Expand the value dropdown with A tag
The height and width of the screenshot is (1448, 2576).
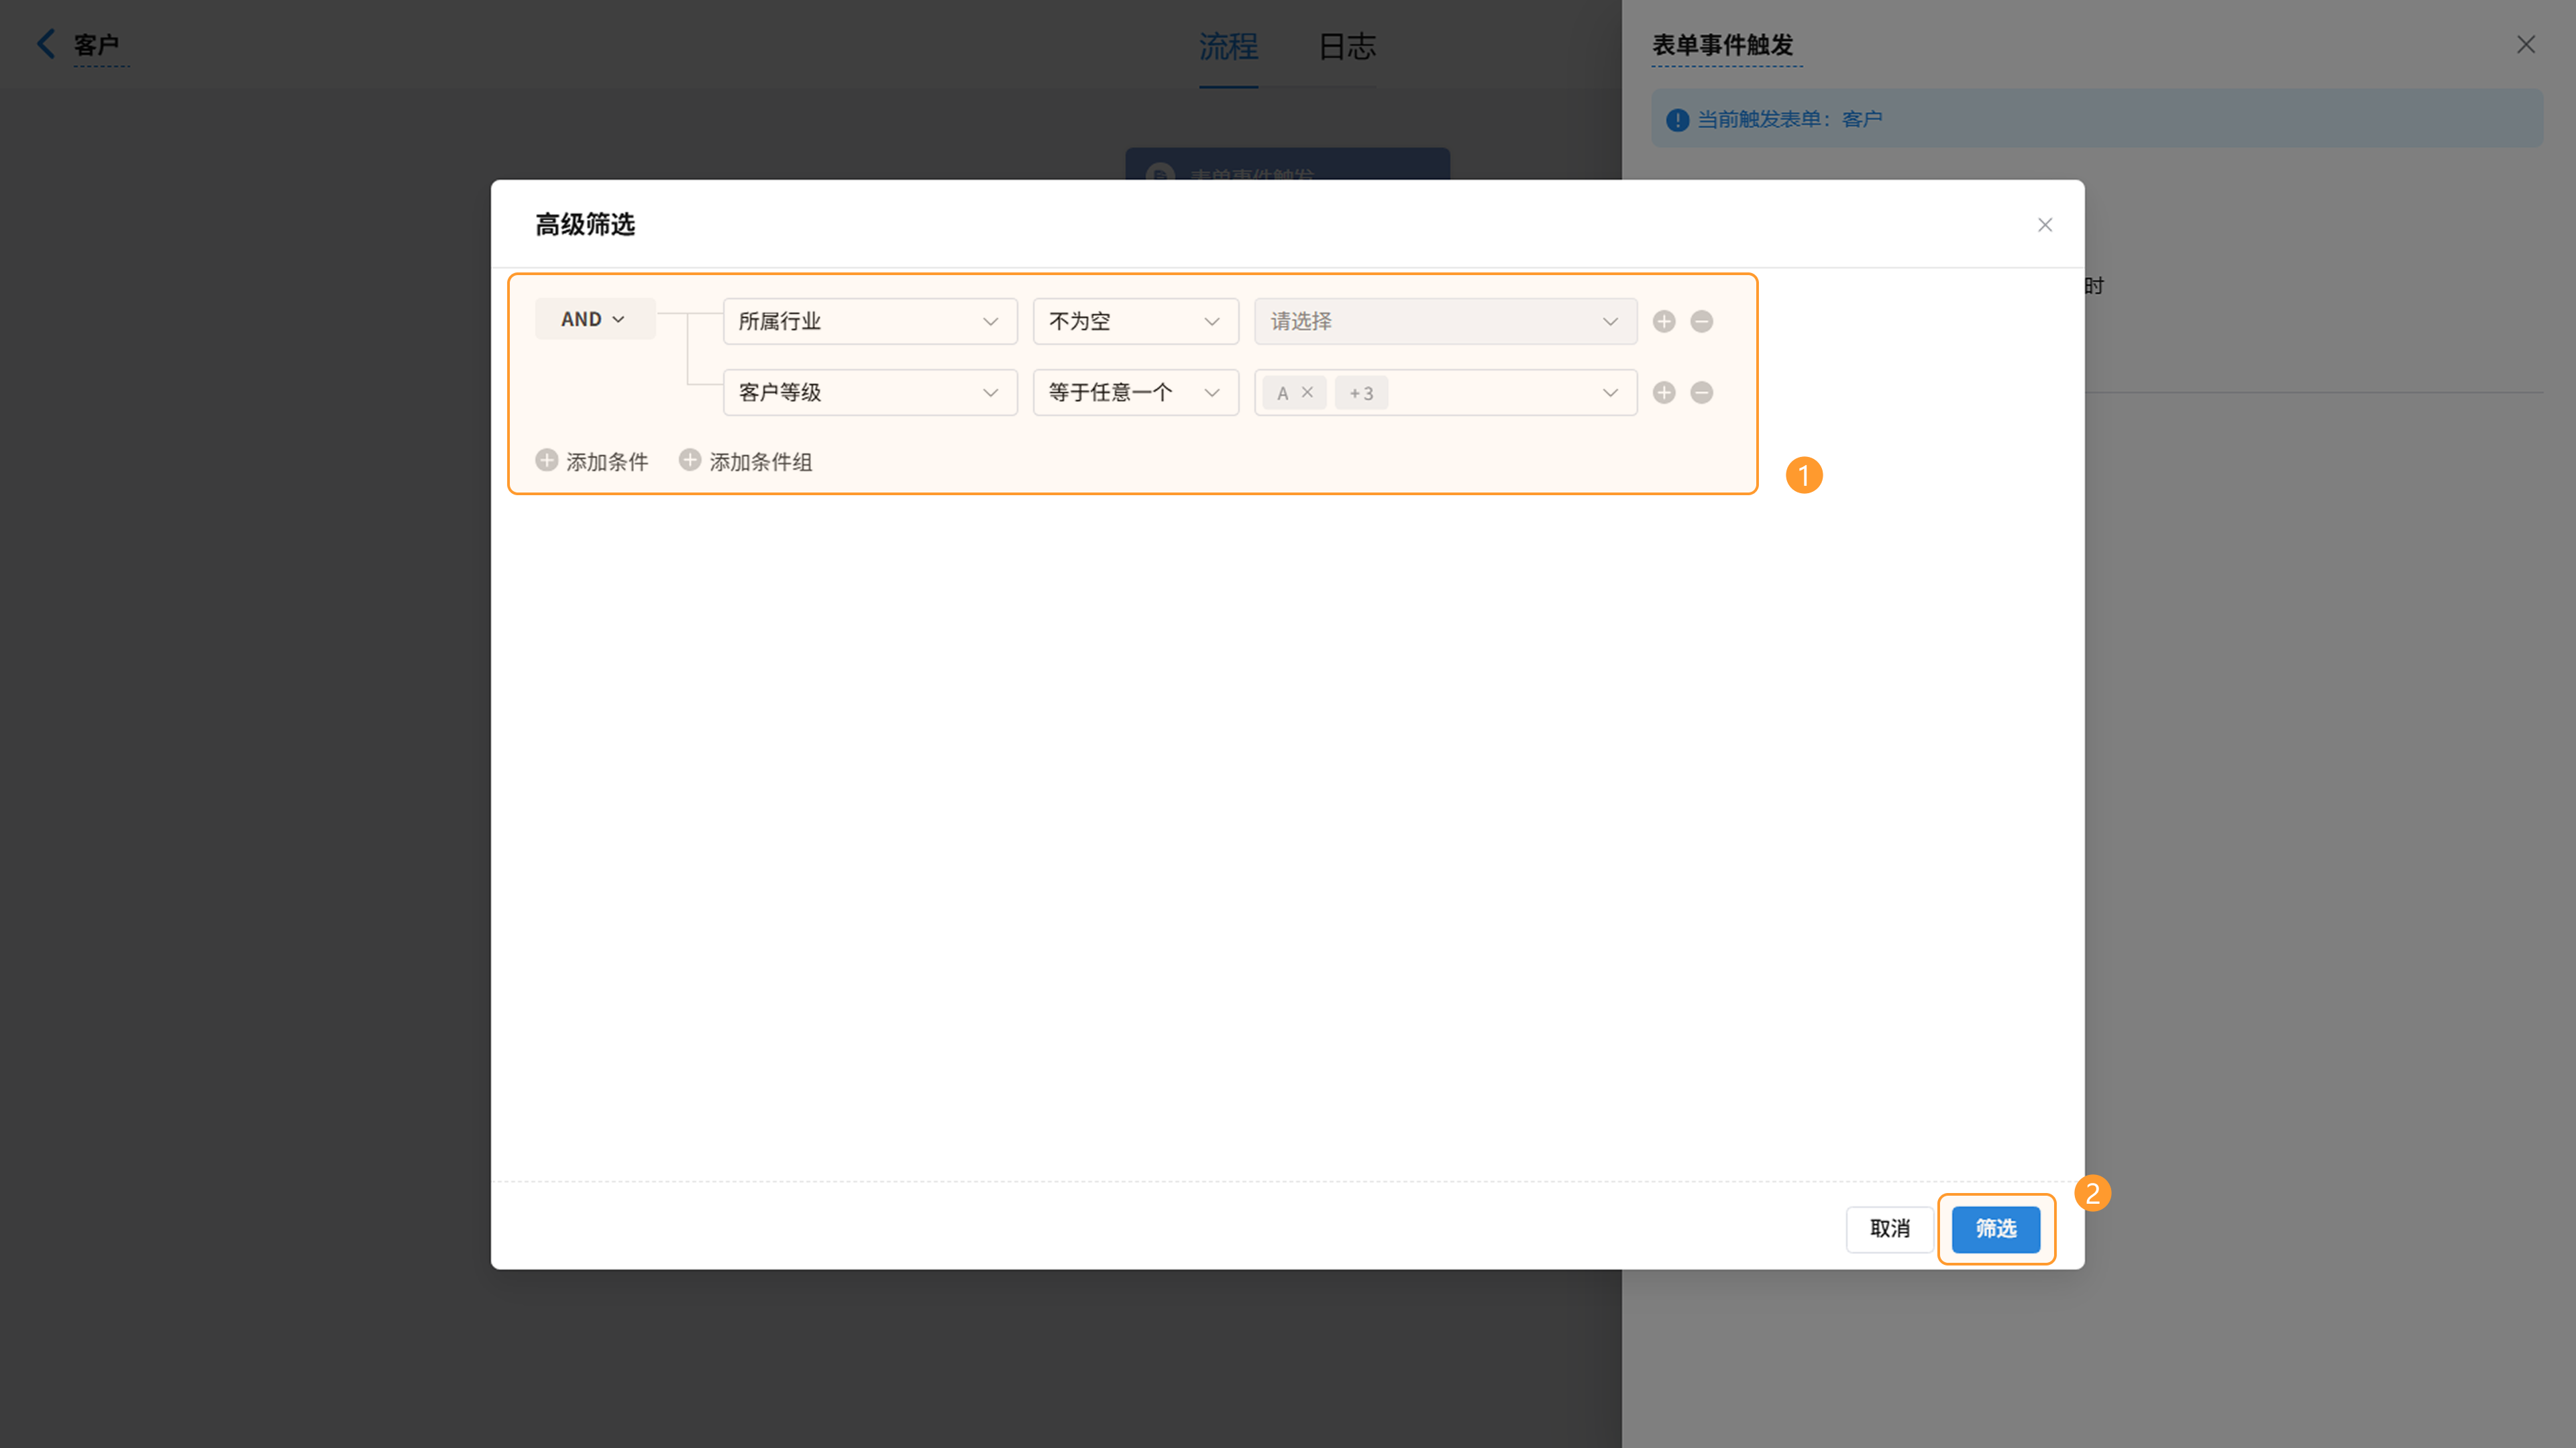[x=1609, y=392]
